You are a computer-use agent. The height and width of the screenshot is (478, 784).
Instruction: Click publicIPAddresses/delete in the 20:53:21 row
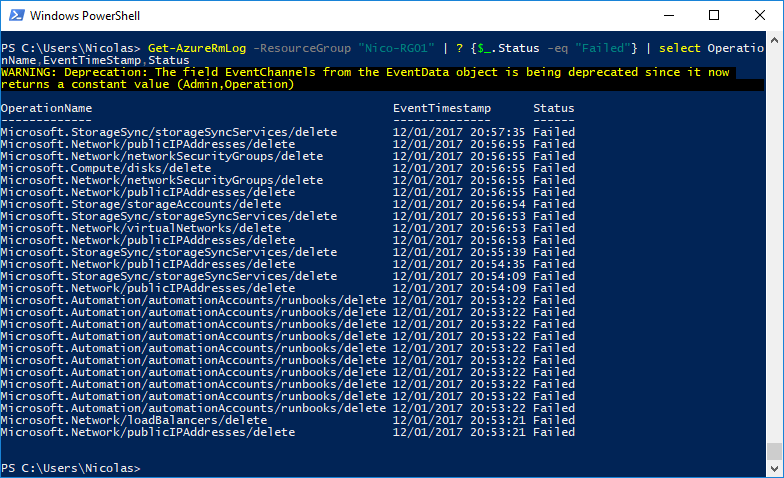(x=211, y=432)
